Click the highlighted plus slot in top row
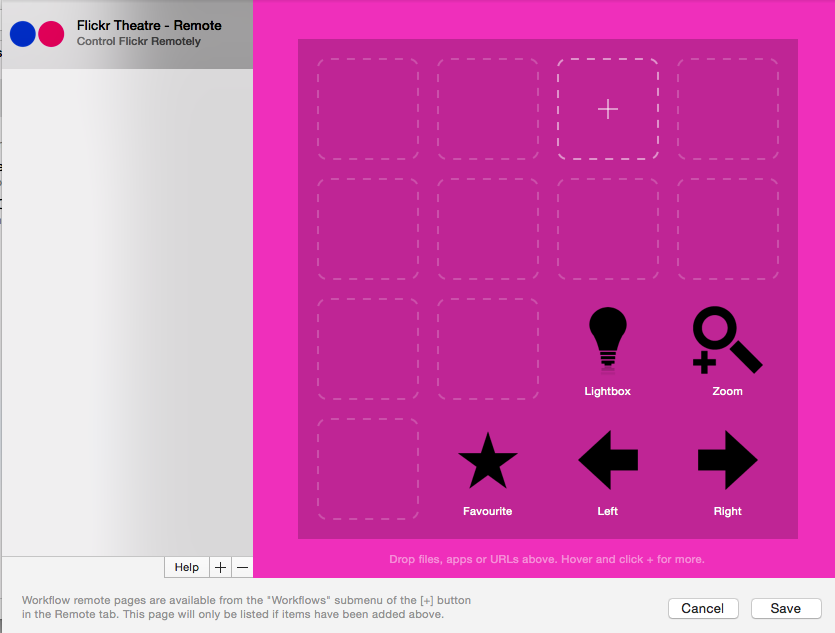This screenshot has height=633, width=835. coord(608,109)
